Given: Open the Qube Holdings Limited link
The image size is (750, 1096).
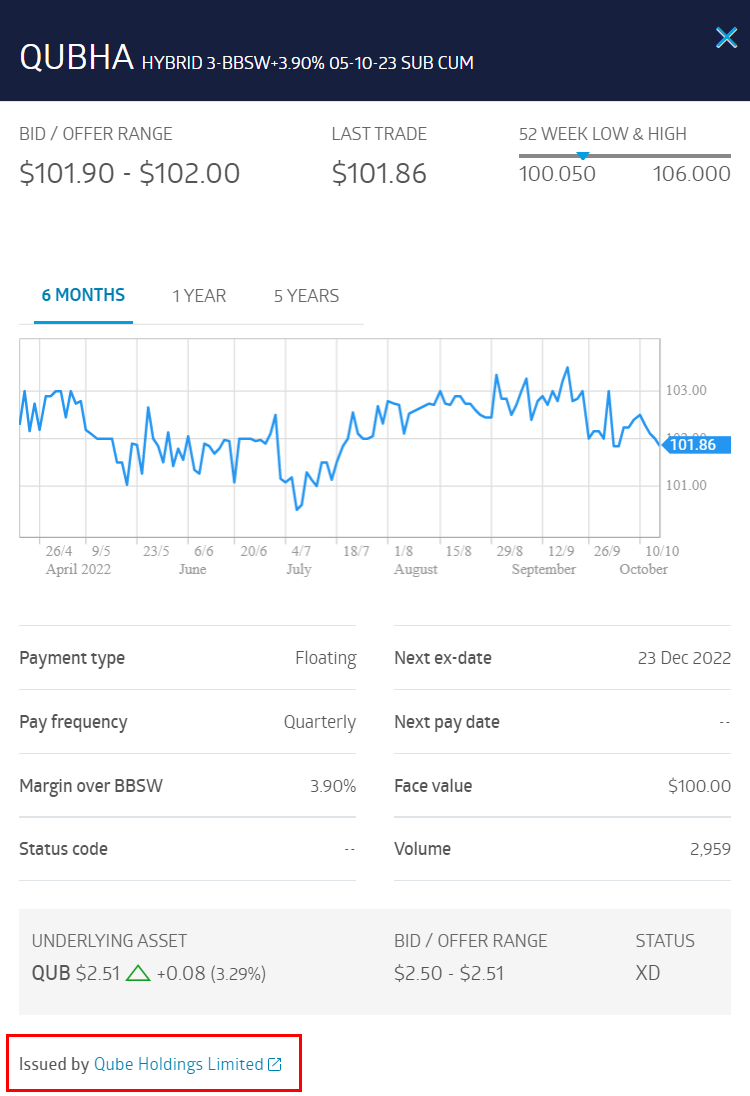Looking at the screenshot, I should click(178, 1064).
